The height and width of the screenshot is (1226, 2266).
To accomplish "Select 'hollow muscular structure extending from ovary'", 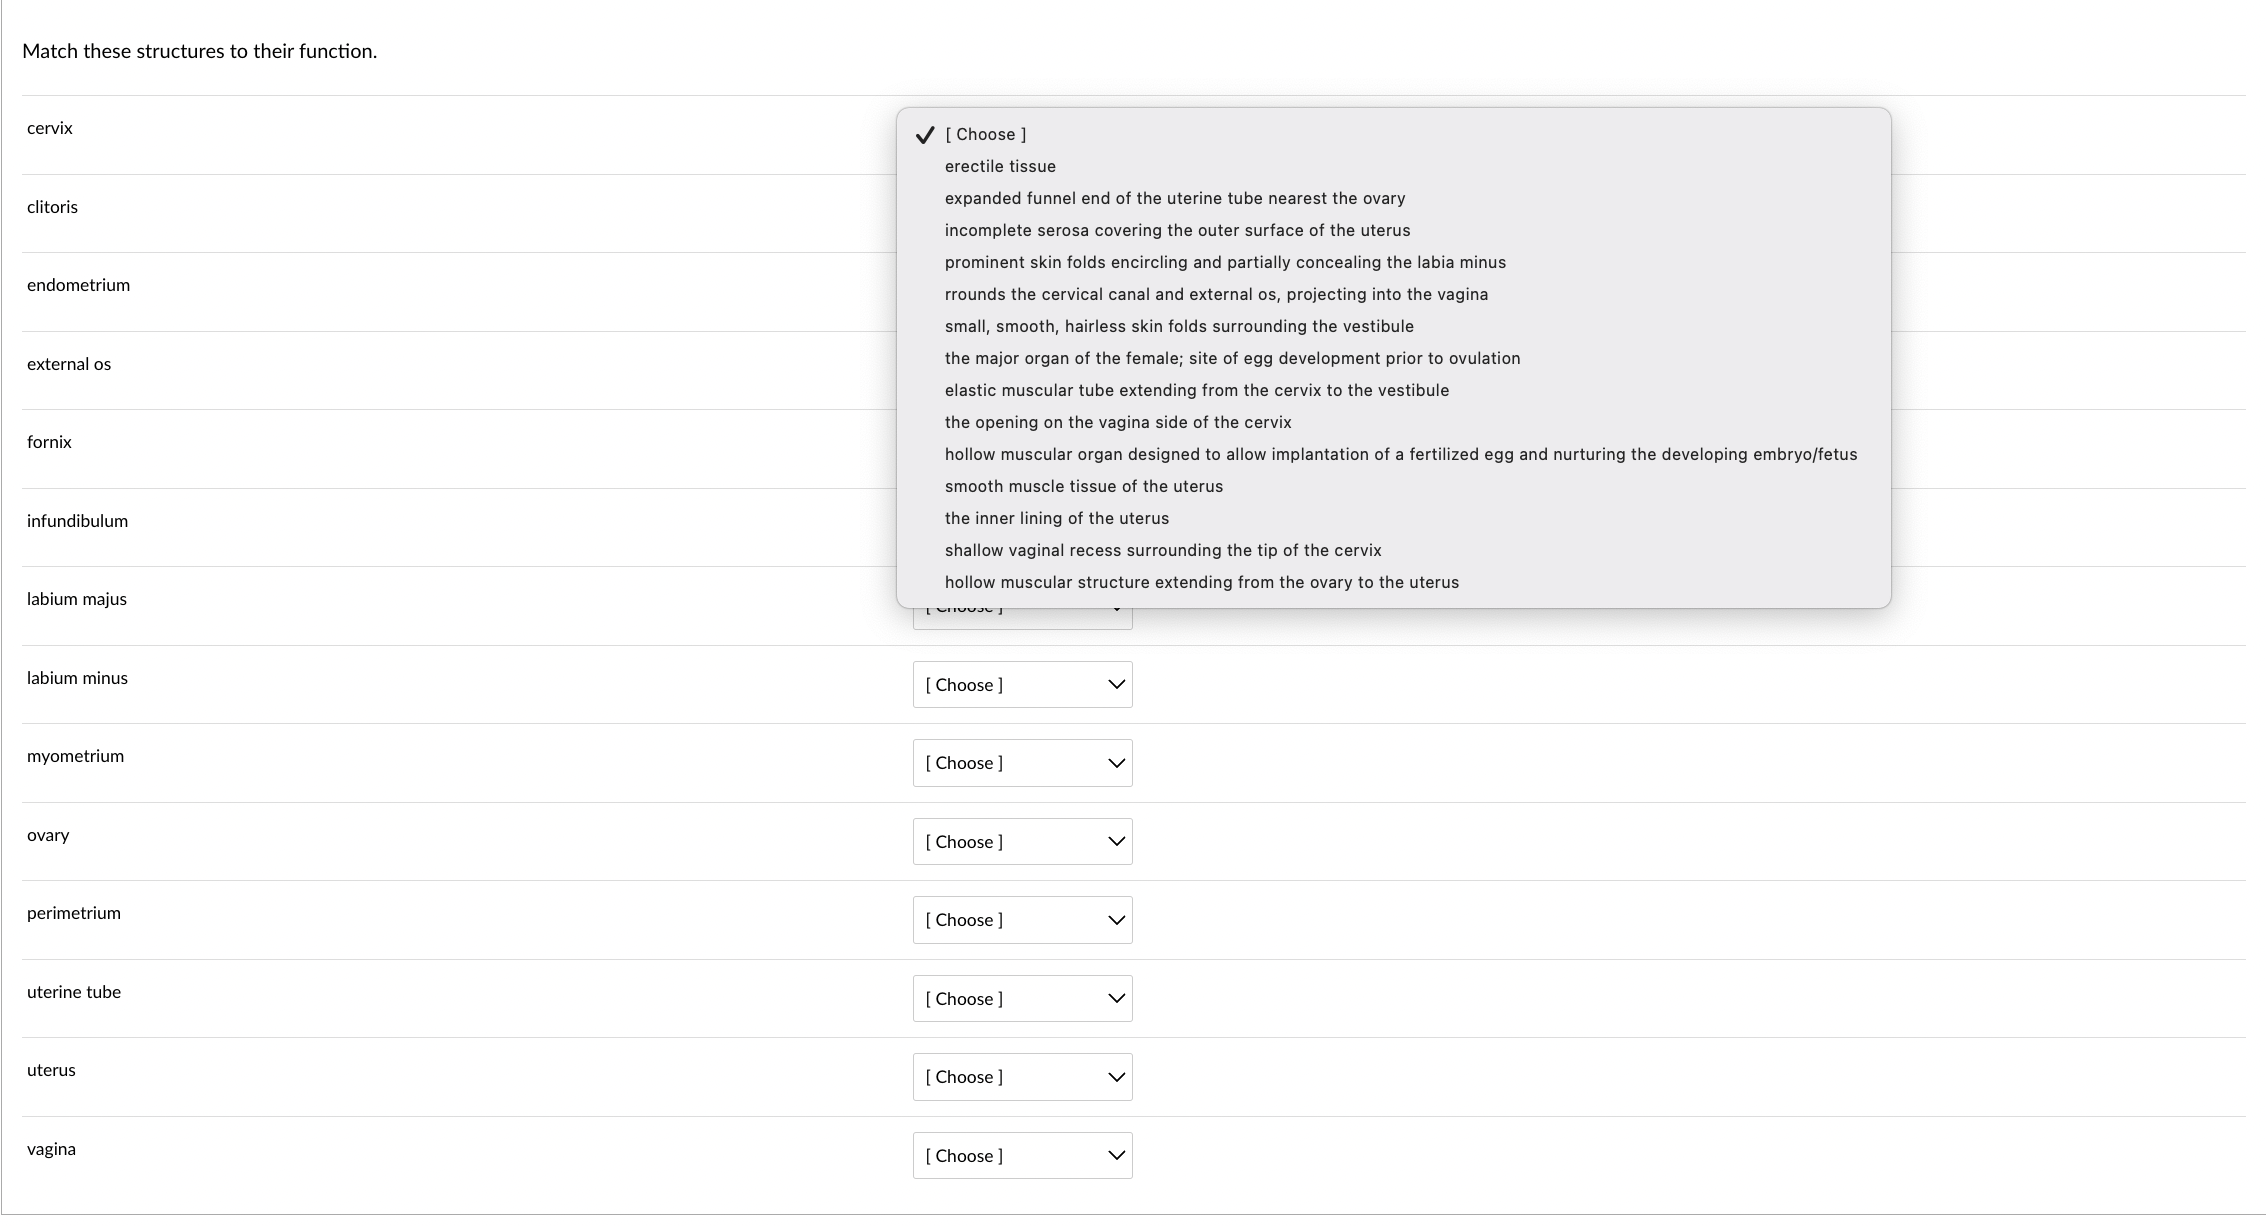I will [1201, 582].
